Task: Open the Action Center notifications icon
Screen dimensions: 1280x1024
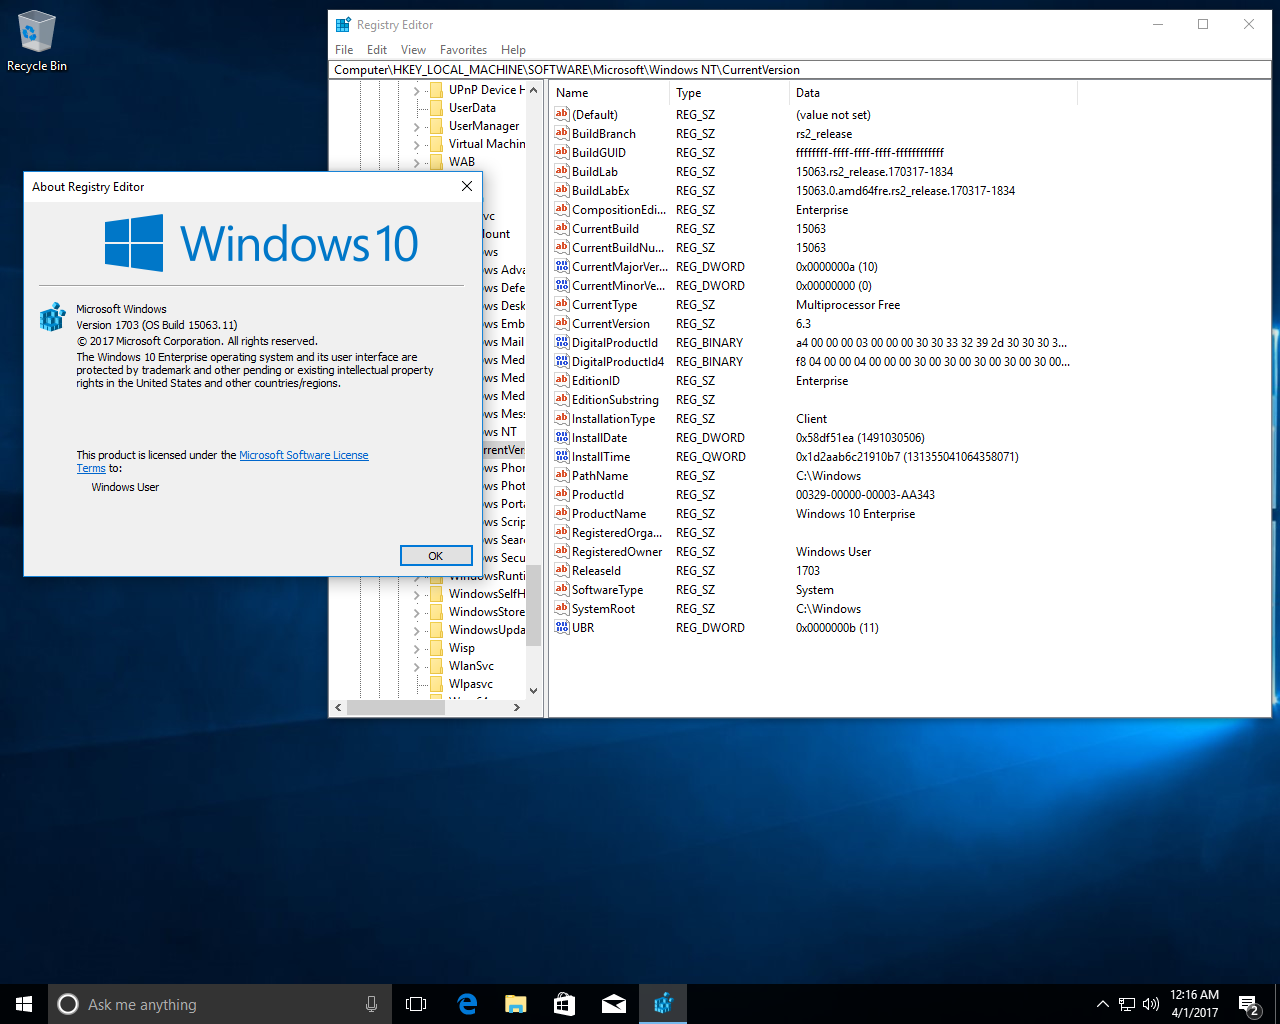Action: point(1248,1004)
